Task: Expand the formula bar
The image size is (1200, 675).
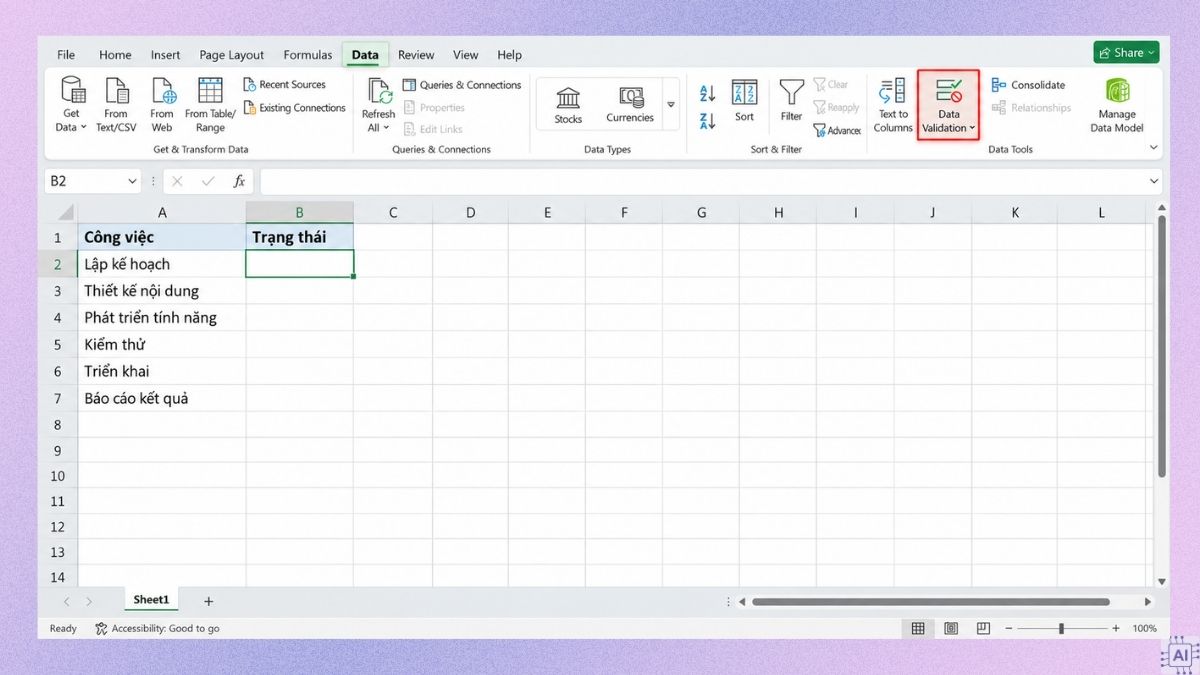Action: [x=1154, y=182]
